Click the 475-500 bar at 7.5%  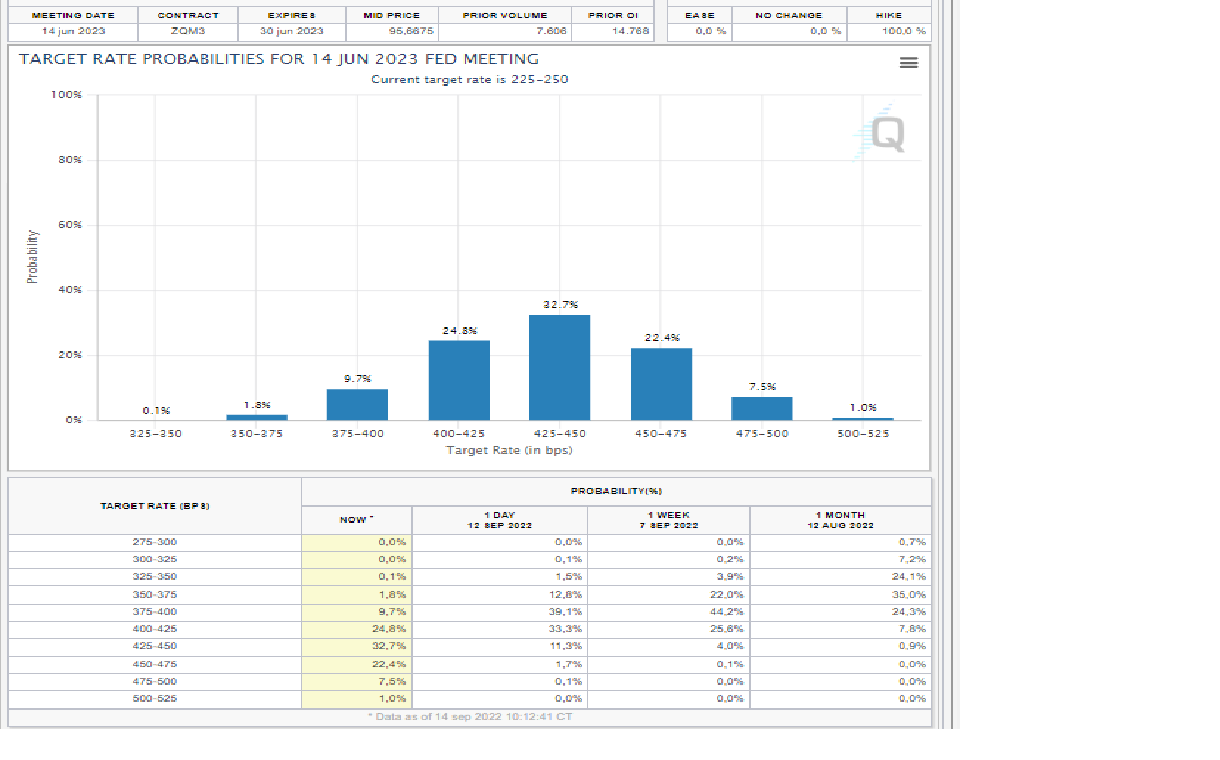coord(761,408)
